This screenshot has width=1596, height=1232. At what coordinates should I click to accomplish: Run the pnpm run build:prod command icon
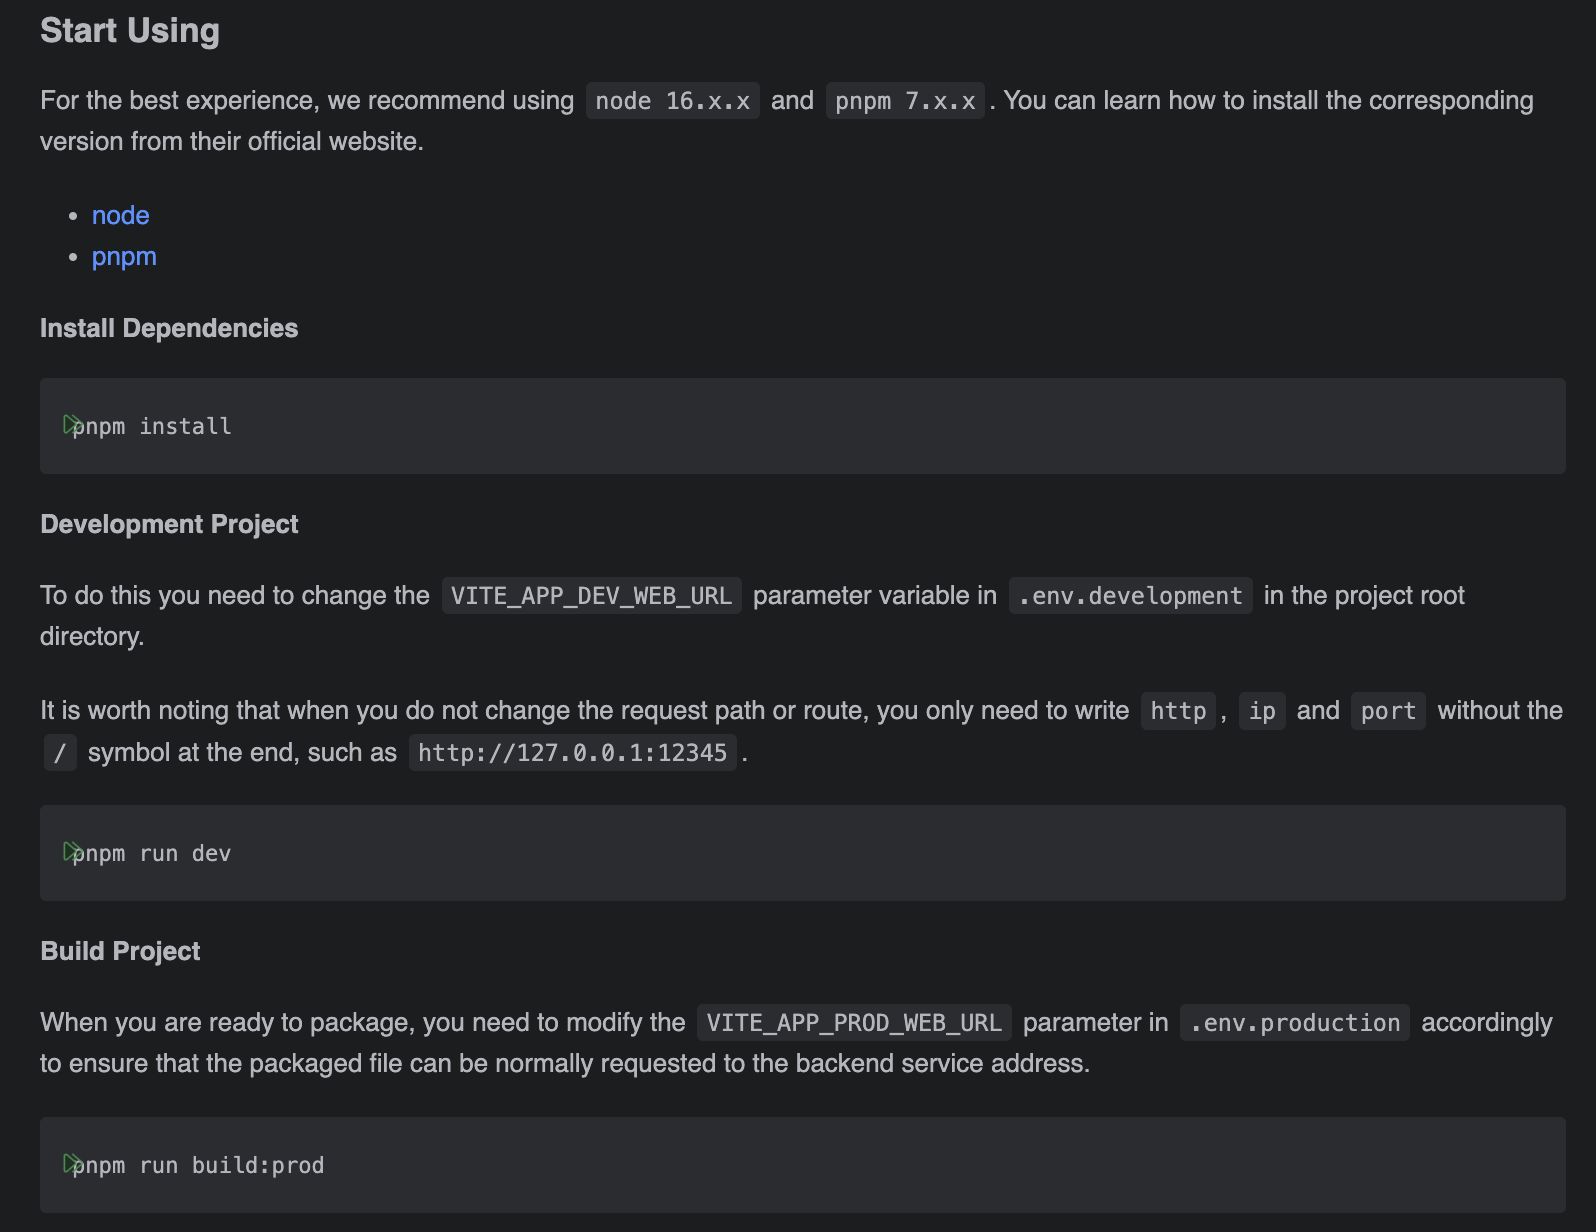[72, 1164]
